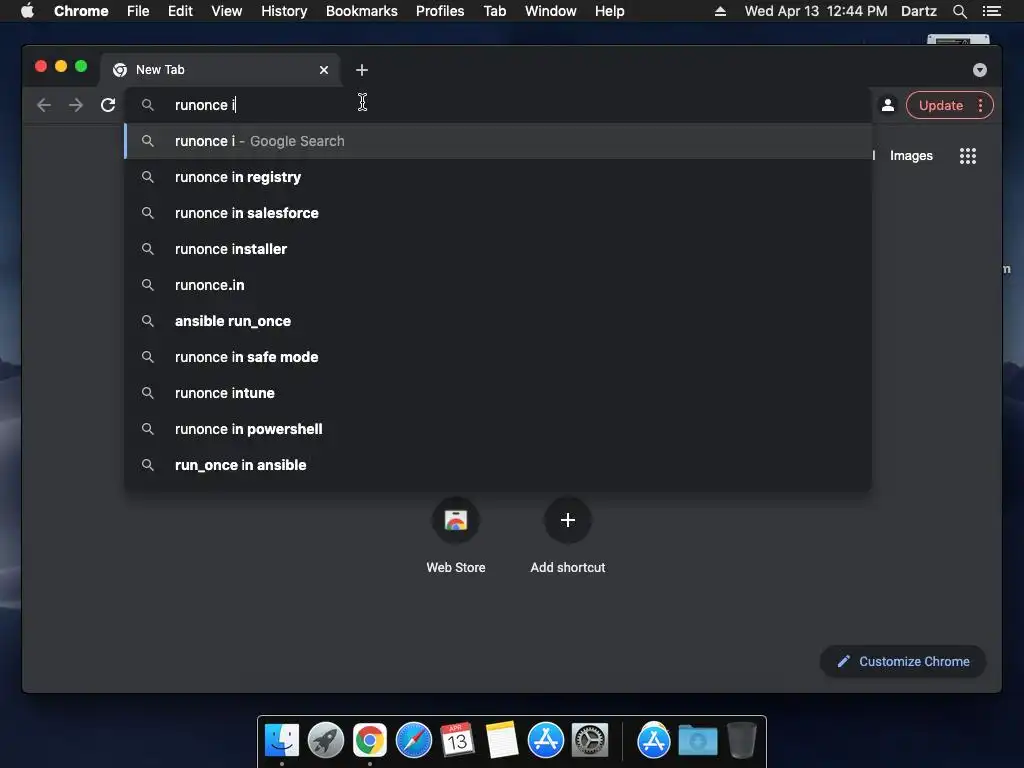Viewport: 1024px width, 768px height.
Task: Open the Help menu
Action: [609, 11]
